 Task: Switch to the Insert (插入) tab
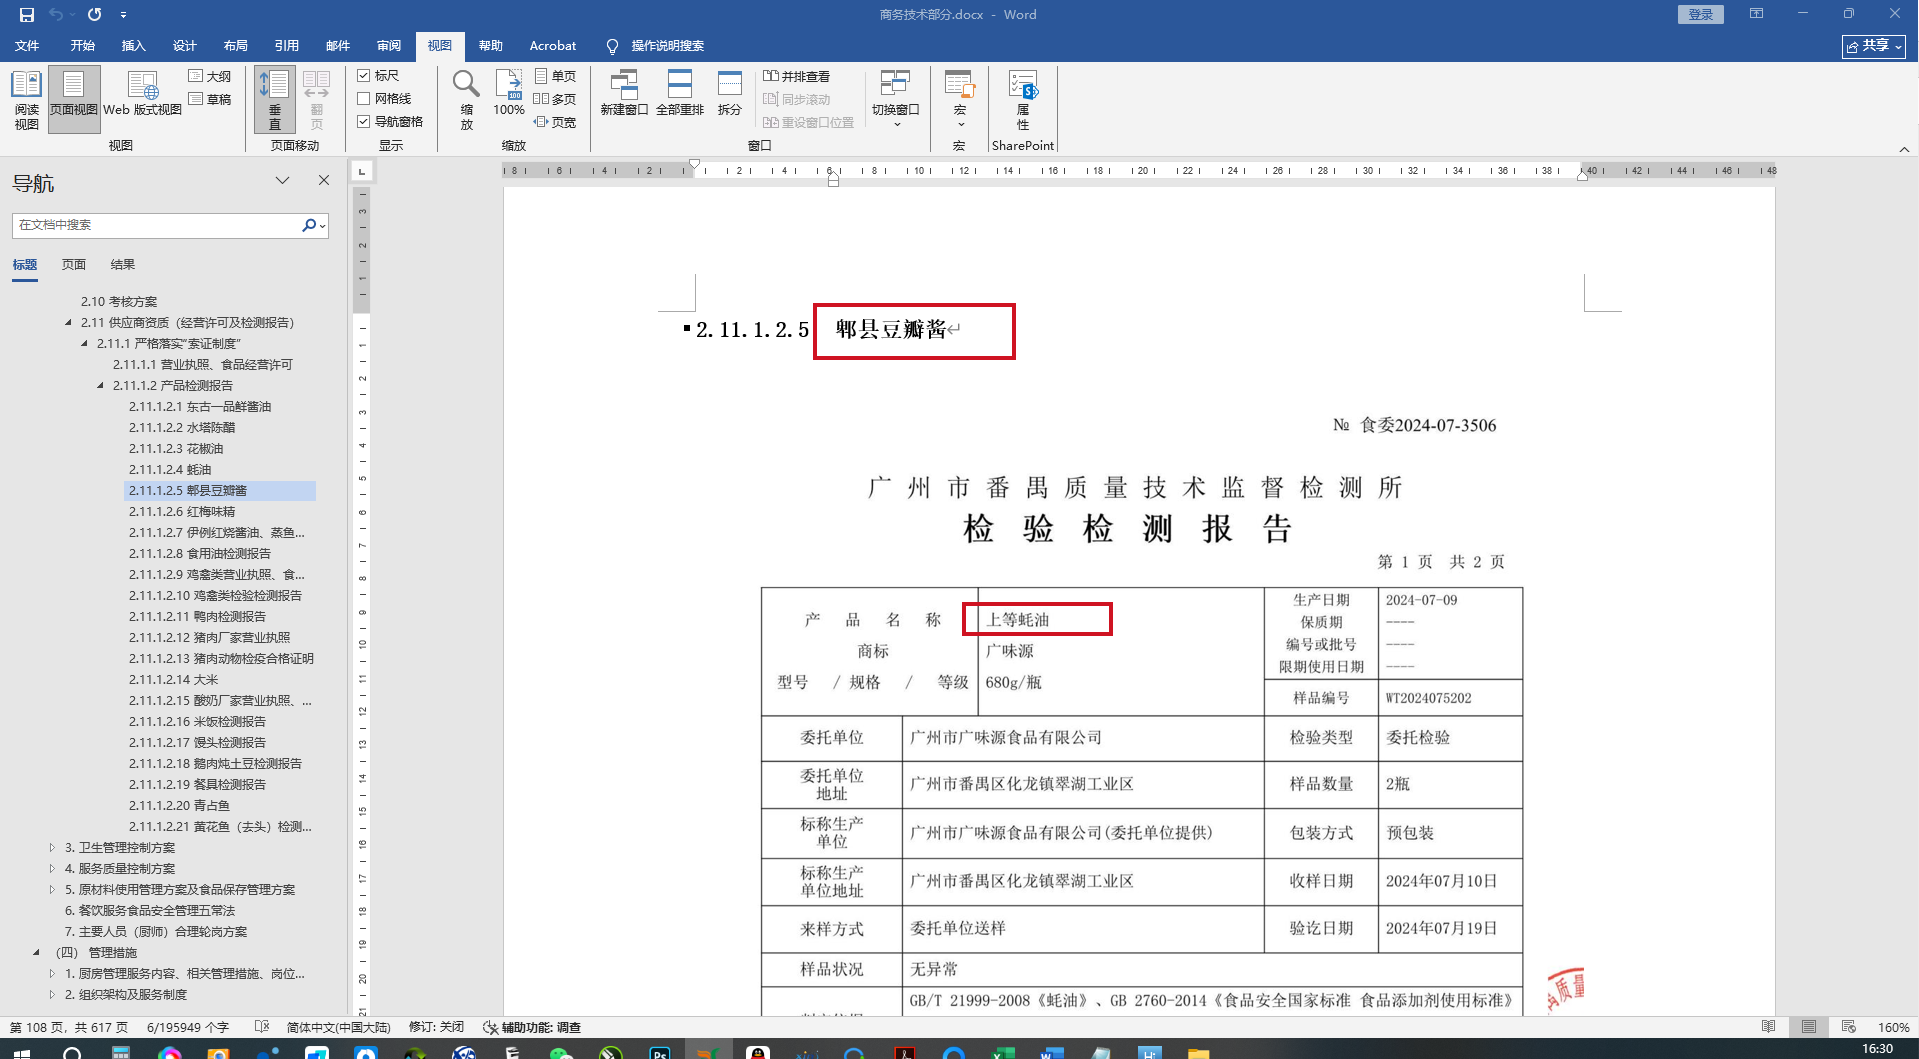coord(133,46)
